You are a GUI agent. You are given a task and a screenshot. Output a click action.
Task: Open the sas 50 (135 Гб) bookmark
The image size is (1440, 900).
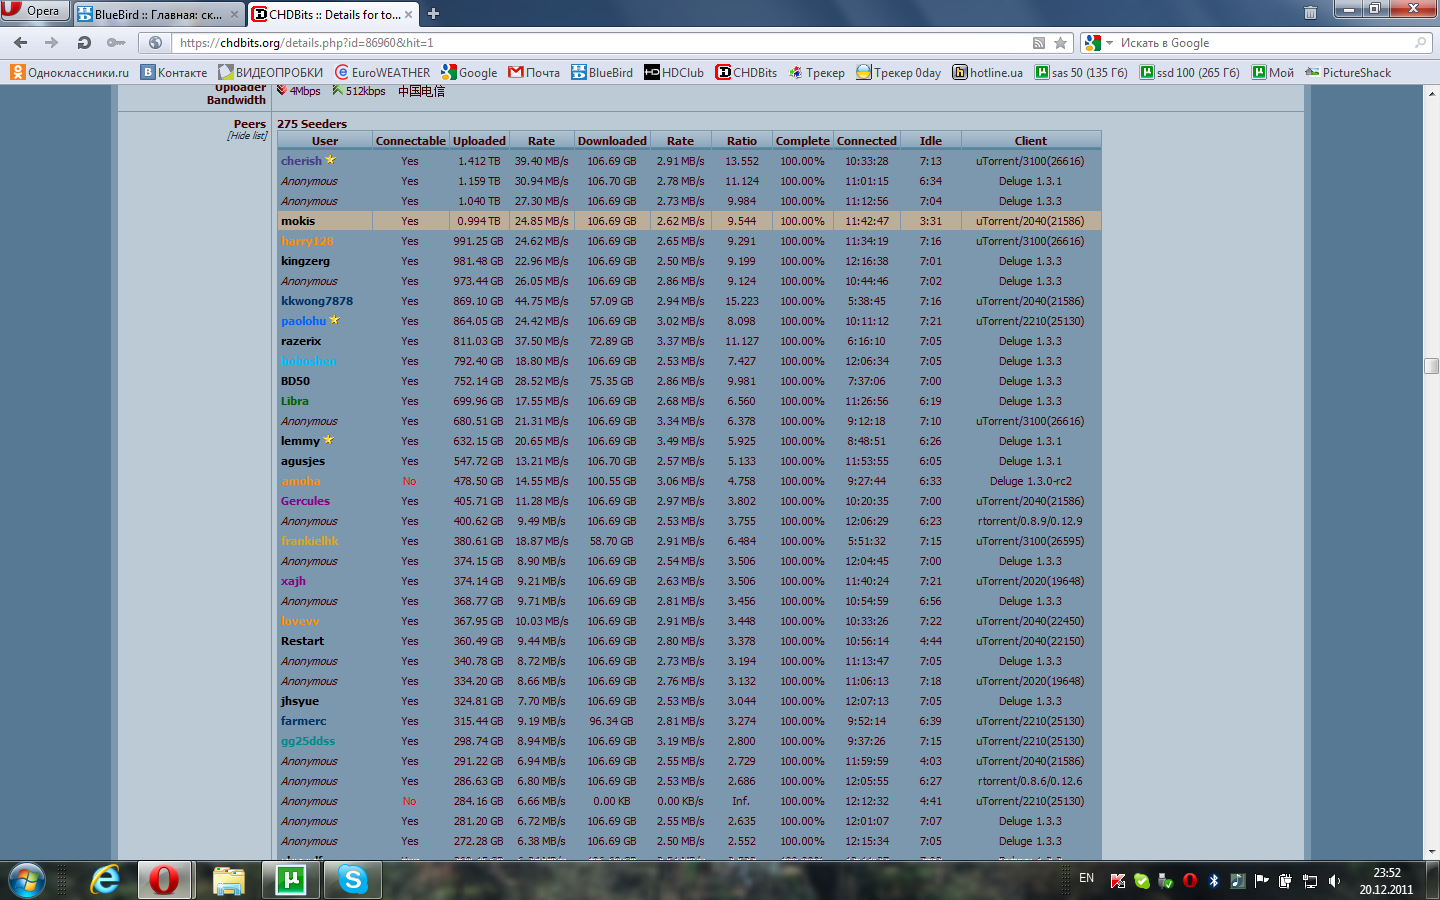coord(1081,72)
